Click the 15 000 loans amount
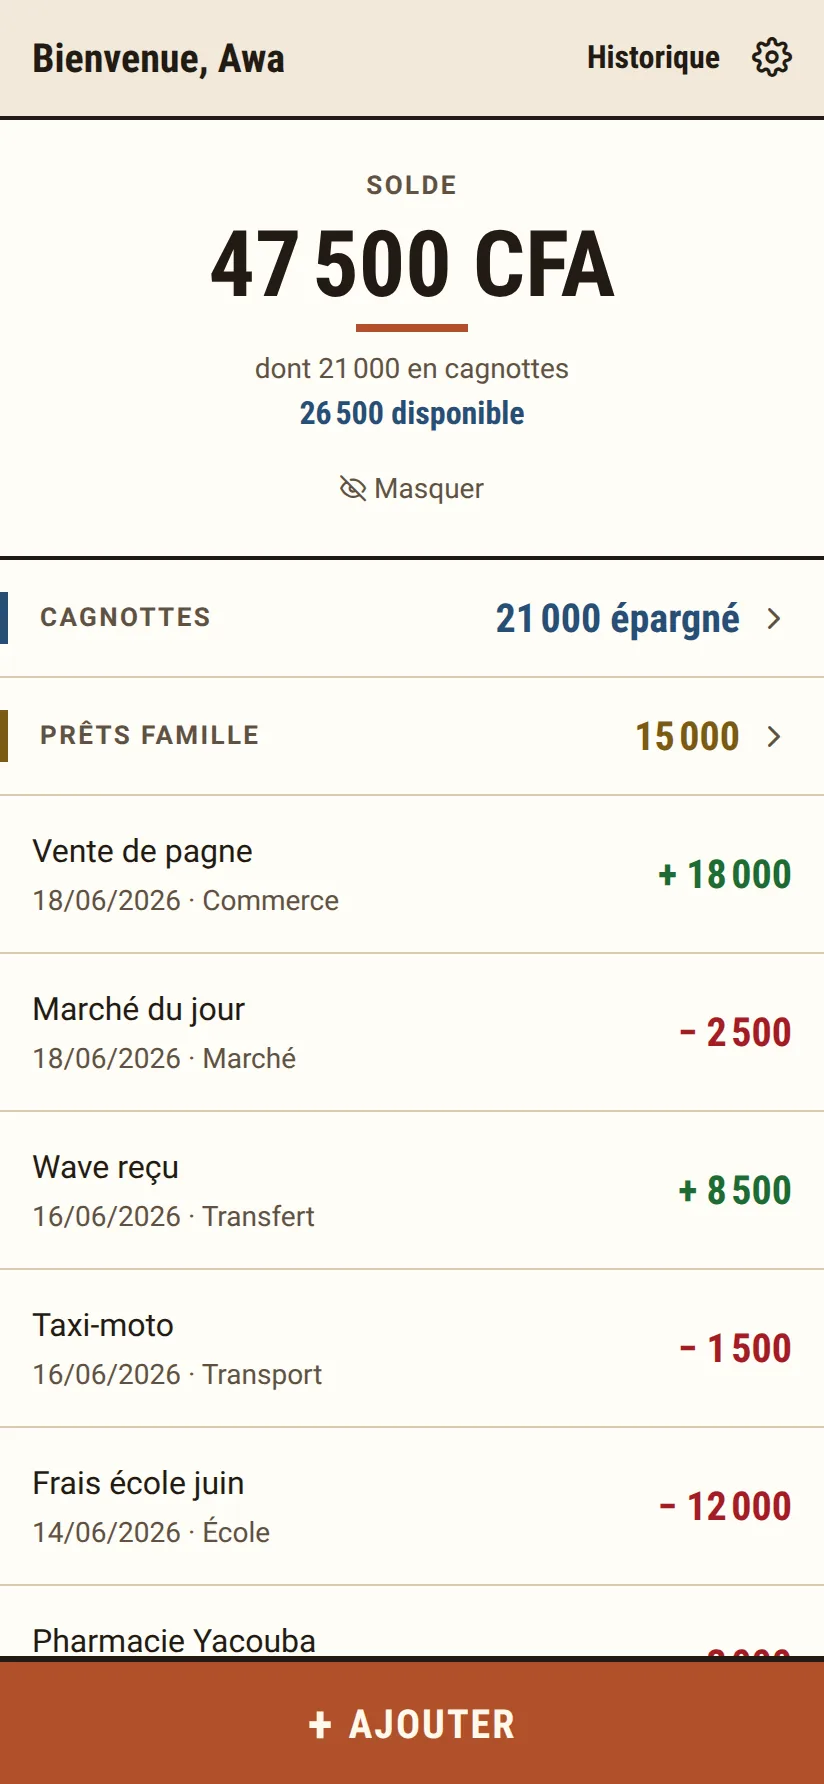 [687, 736]
